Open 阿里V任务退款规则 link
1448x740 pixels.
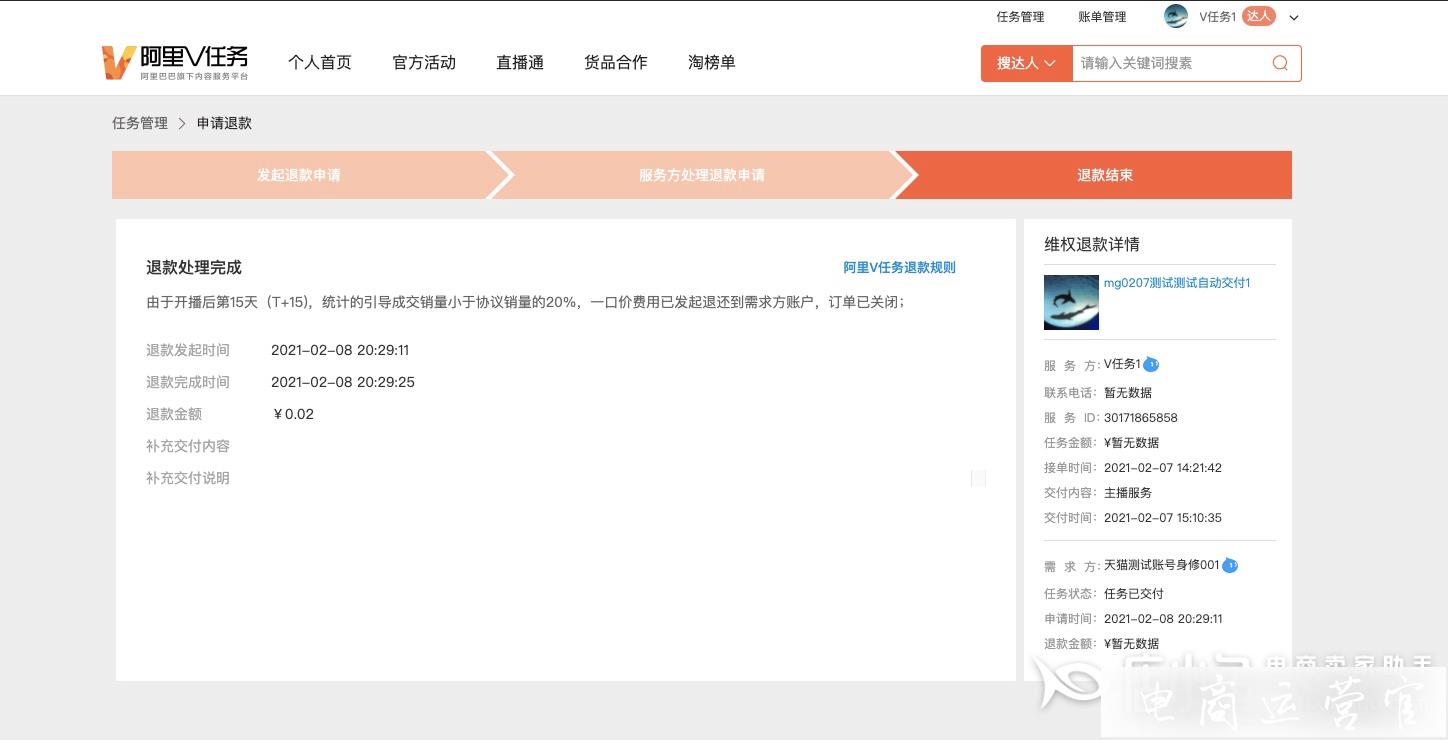[899, 267]
